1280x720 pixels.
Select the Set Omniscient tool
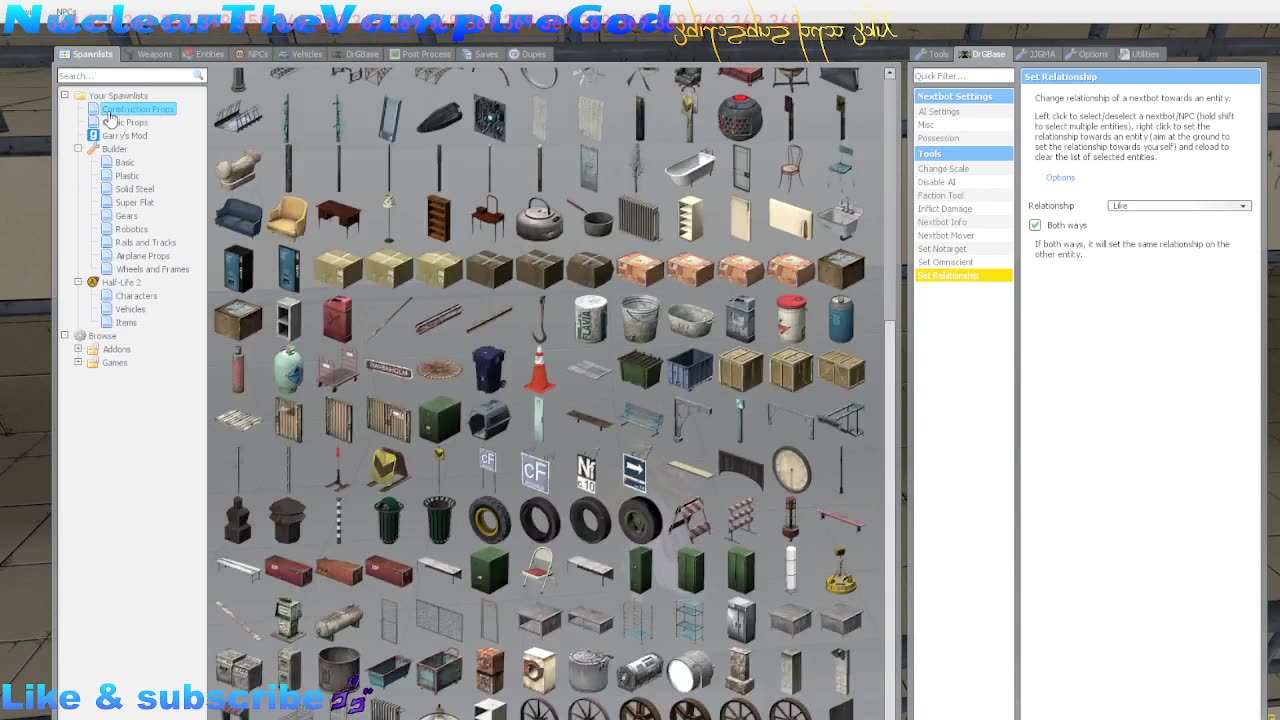click(964, 262)
